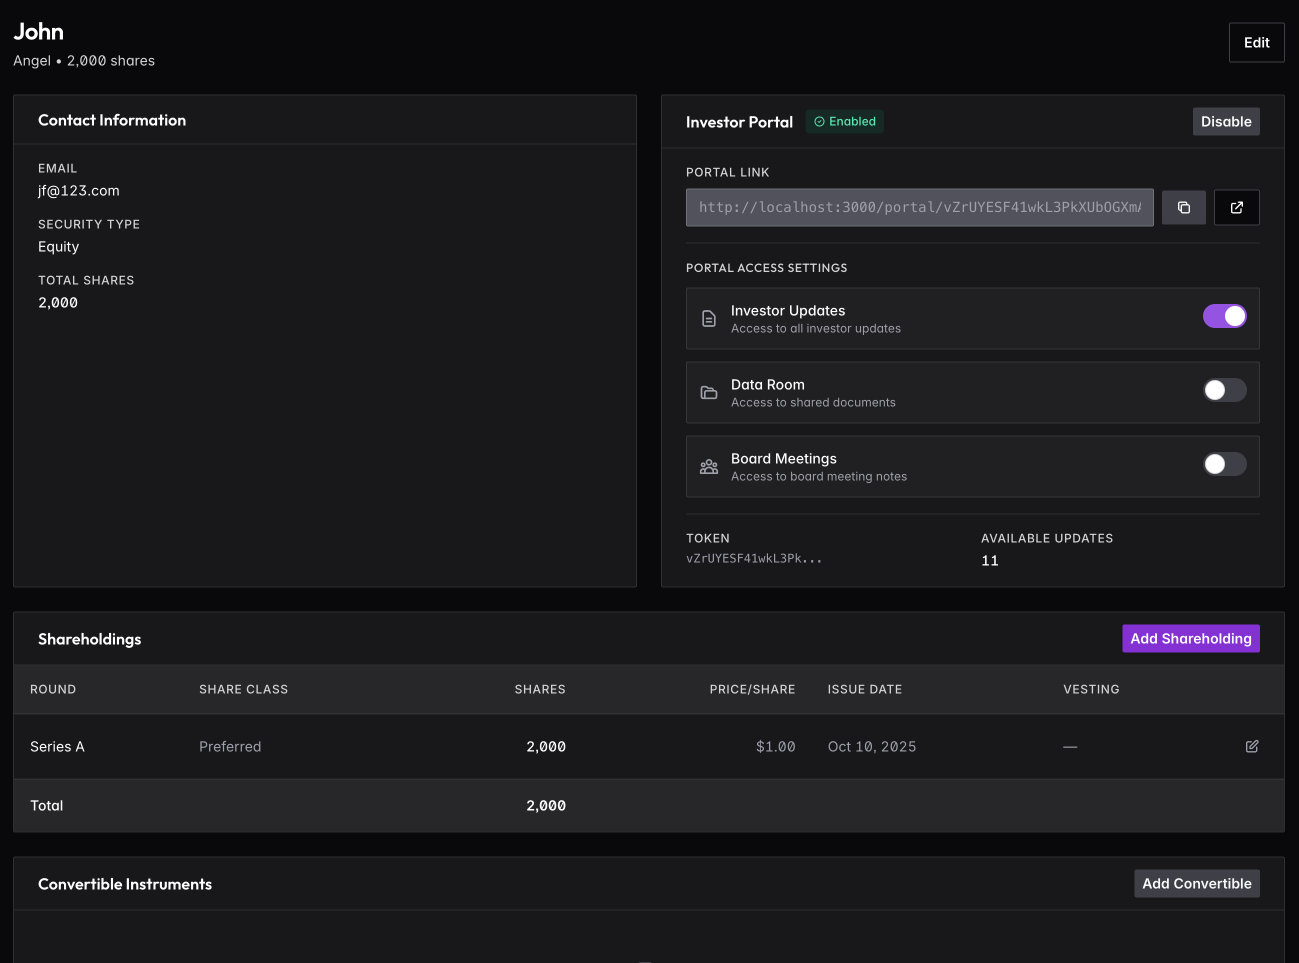This screenshot has height=963, width=1299.
Task: Click the Issue Date column header
Action: click(x=864, y=690)
